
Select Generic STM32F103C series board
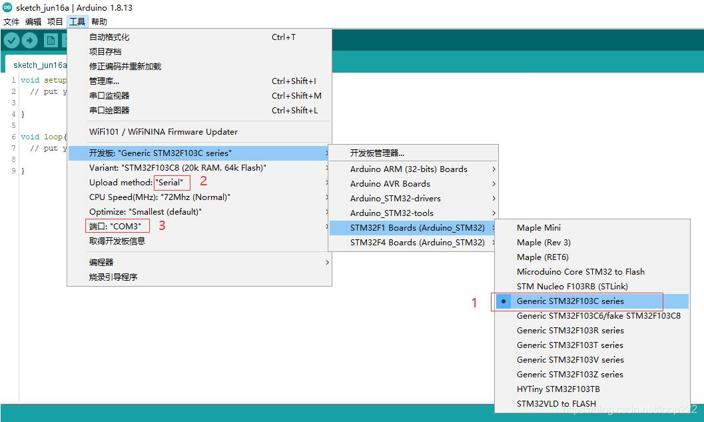tap(592, 301)
